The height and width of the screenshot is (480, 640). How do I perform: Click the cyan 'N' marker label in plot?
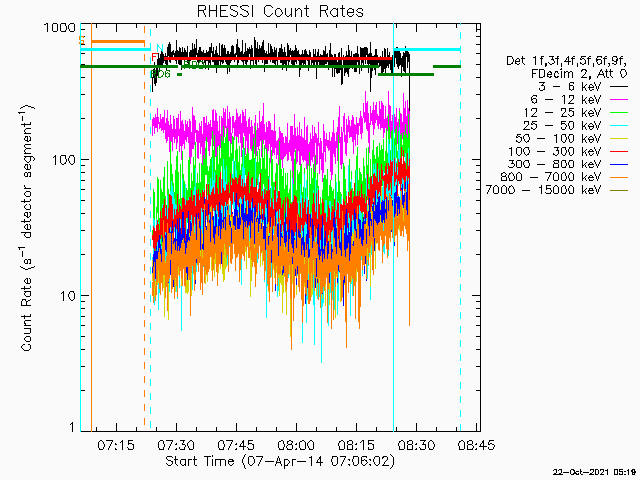(160, 48)
